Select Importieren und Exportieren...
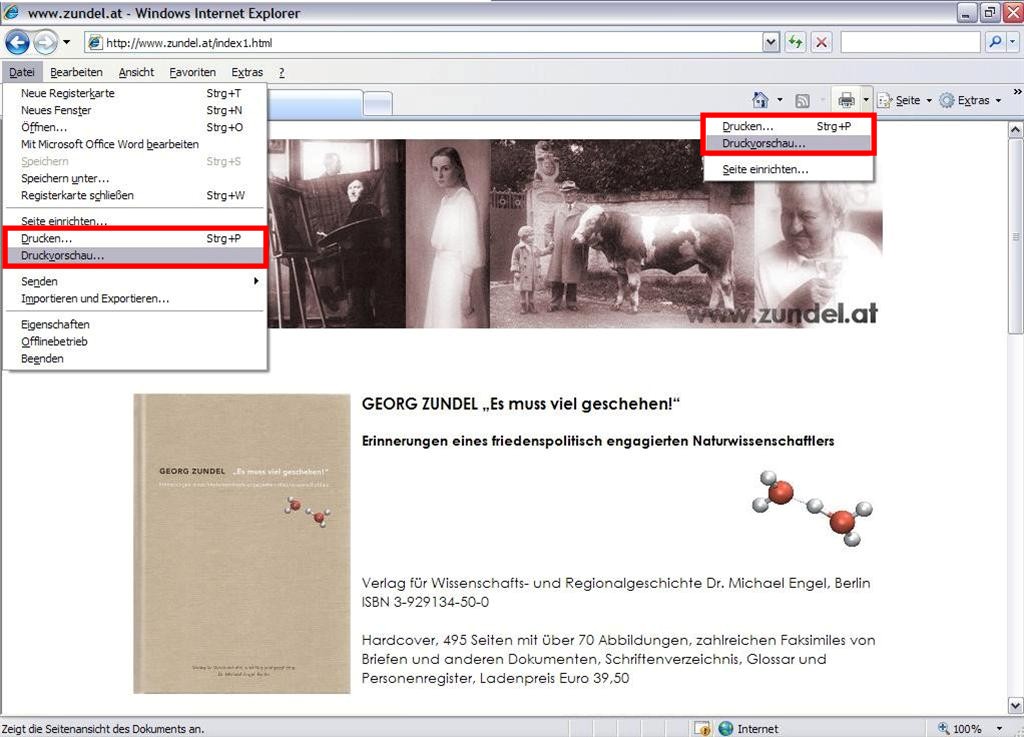 135,298
